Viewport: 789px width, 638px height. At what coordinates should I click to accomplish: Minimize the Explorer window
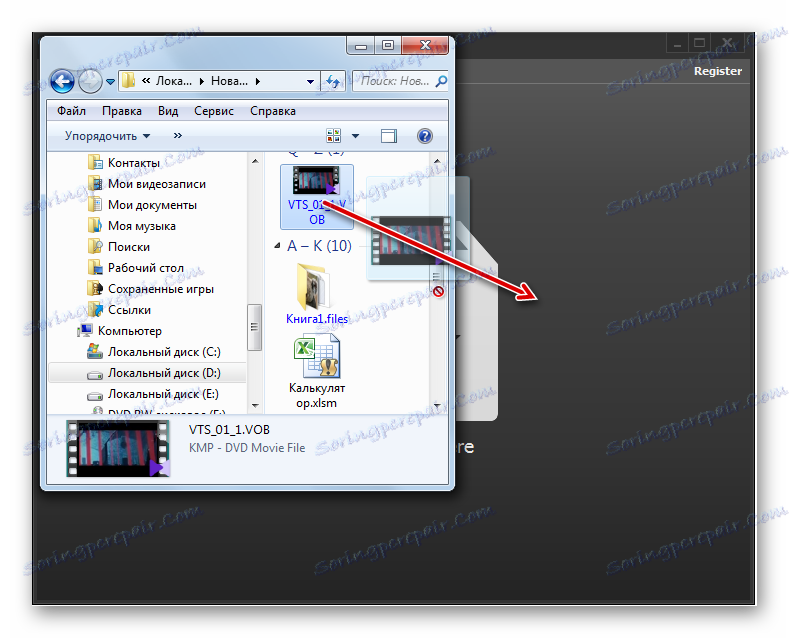point(361,46)
